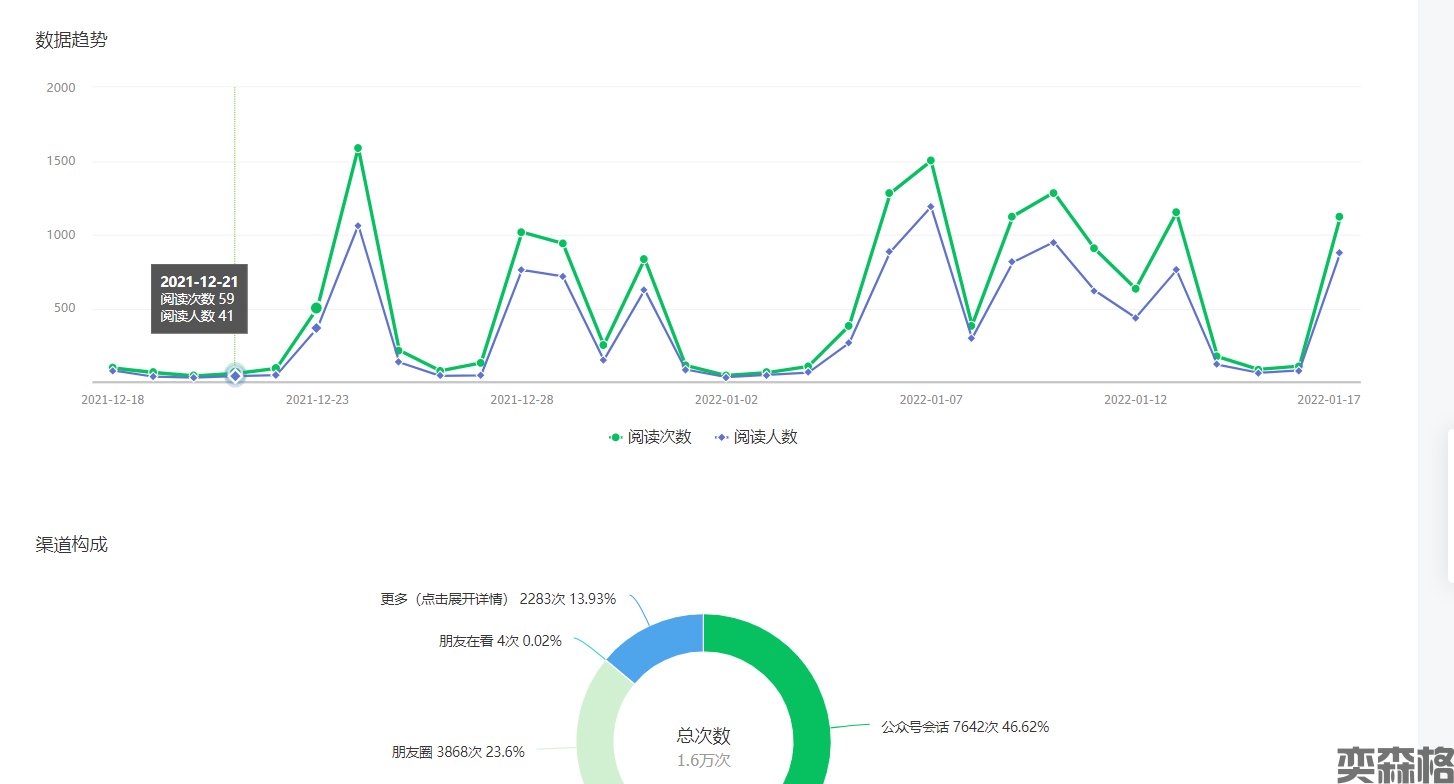Click the green data point at 2021-12-28

pos(521,232)
